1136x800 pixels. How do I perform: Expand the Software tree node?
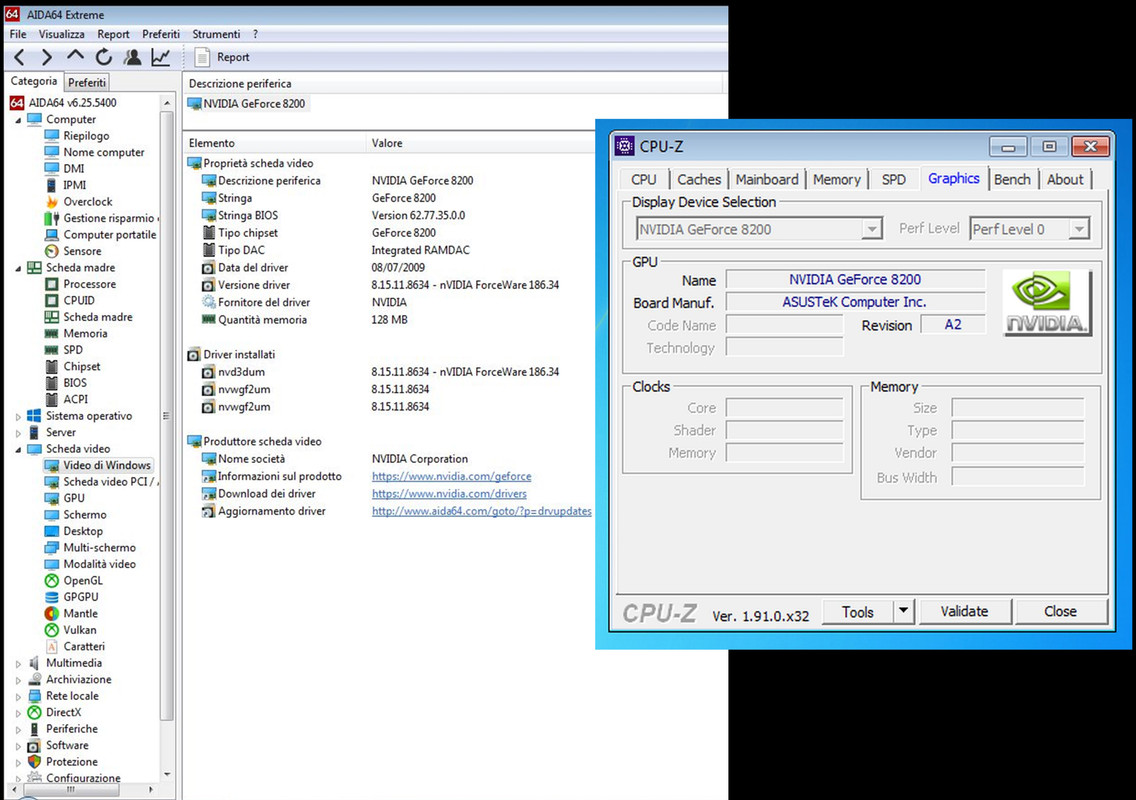coord(18,746)
